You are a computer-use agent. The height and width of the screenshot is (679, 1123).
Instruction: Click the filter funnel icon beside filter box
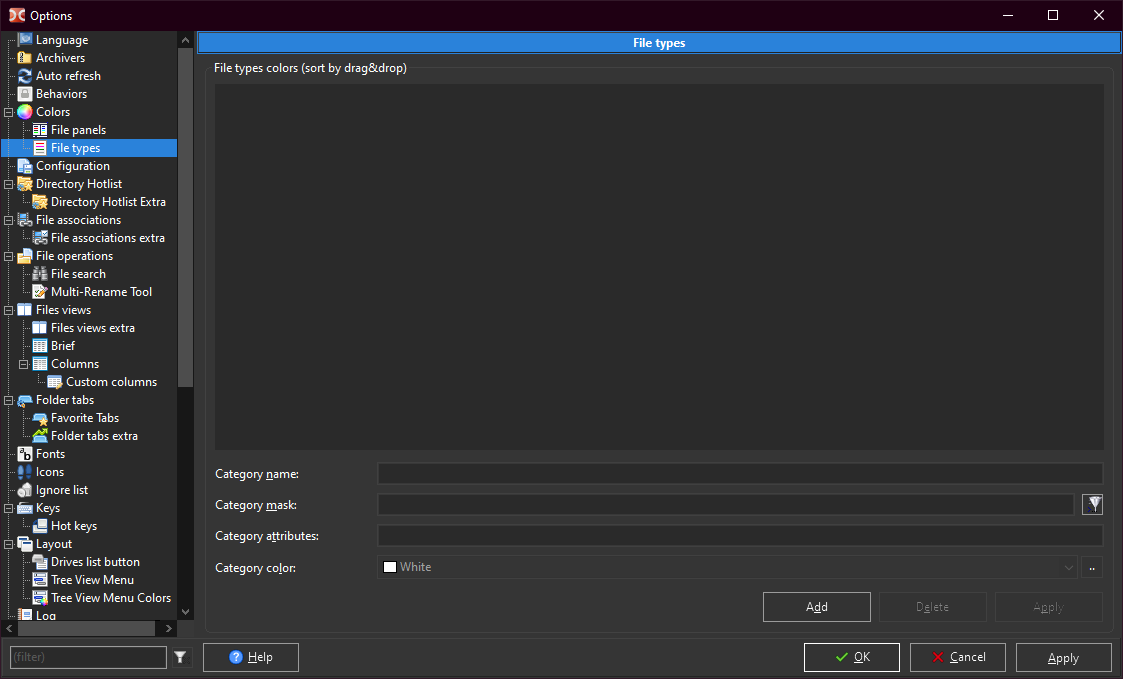click(180, 657)
